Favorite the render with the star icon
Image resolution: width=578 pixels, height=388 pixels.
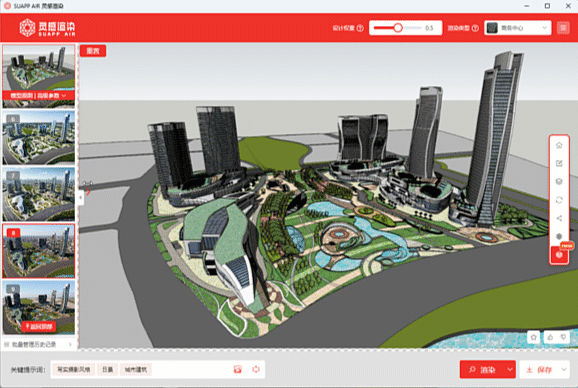pos(533,337)
